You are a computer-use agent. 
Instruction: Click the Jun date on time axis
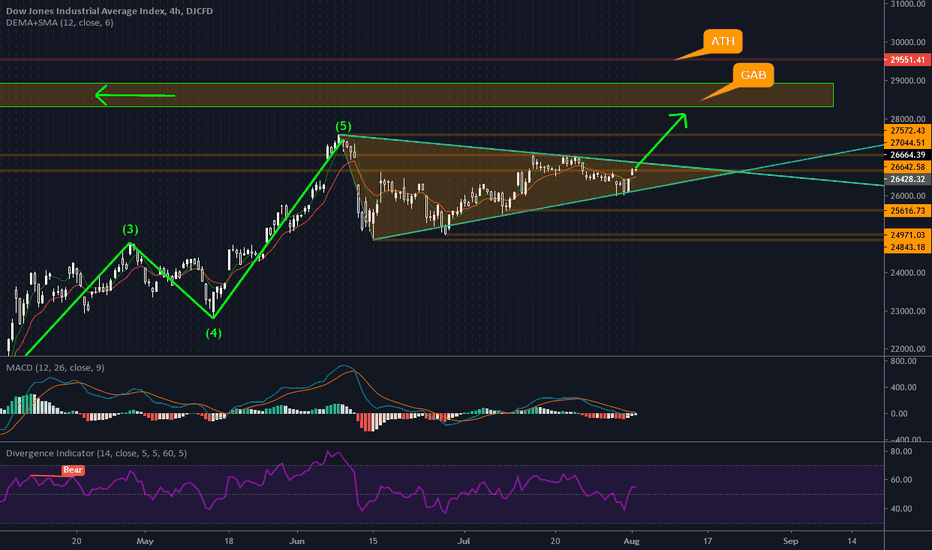coord(297,541)
